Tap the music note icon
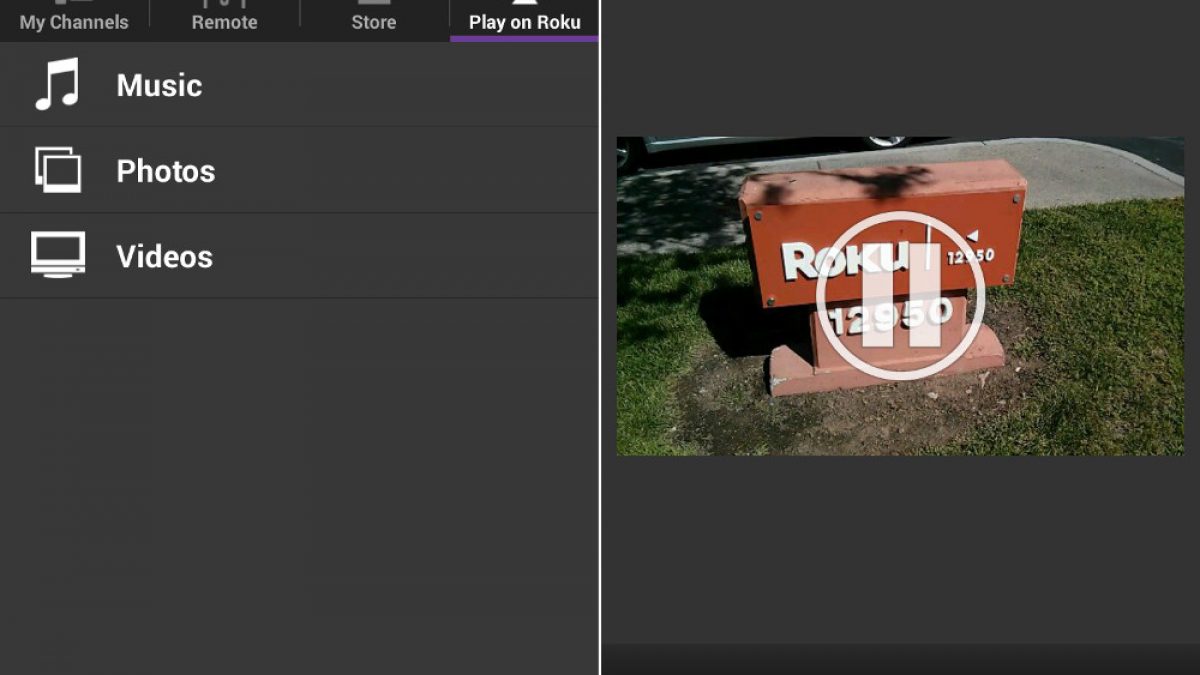This screenshot has width=1200, height=675. [x=57, y=84]
